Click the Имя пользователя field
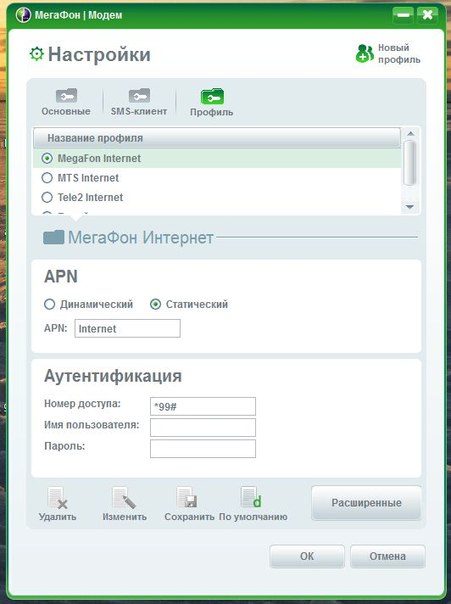The width and height of the screenshot is (451, 604). (203, 428)
